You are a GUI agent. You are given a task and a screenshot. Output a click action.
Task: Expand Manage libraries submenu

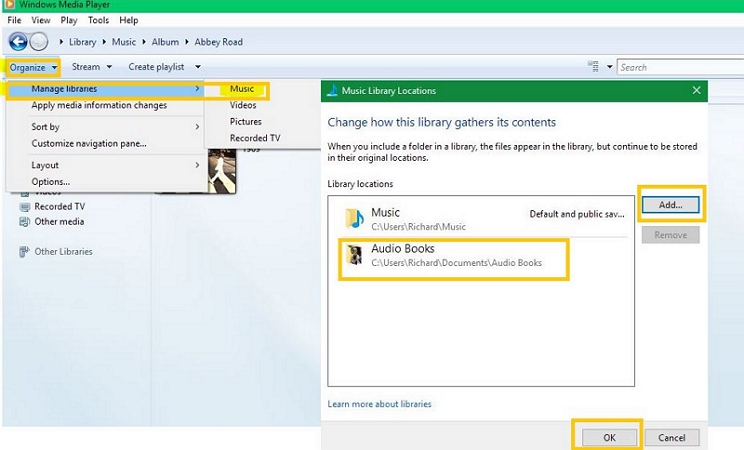pyautogui.click(x=106, y=89)
